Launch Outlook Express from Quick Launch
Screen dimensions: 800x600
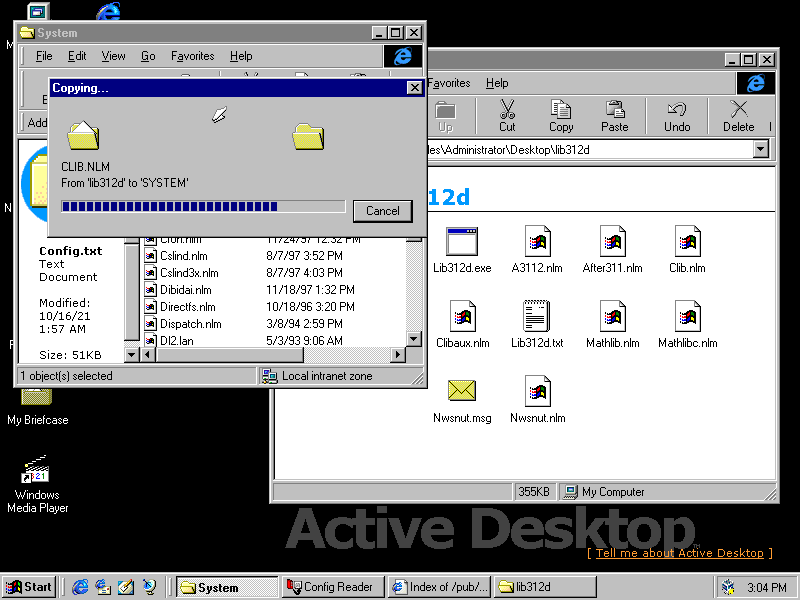point(103,587)
